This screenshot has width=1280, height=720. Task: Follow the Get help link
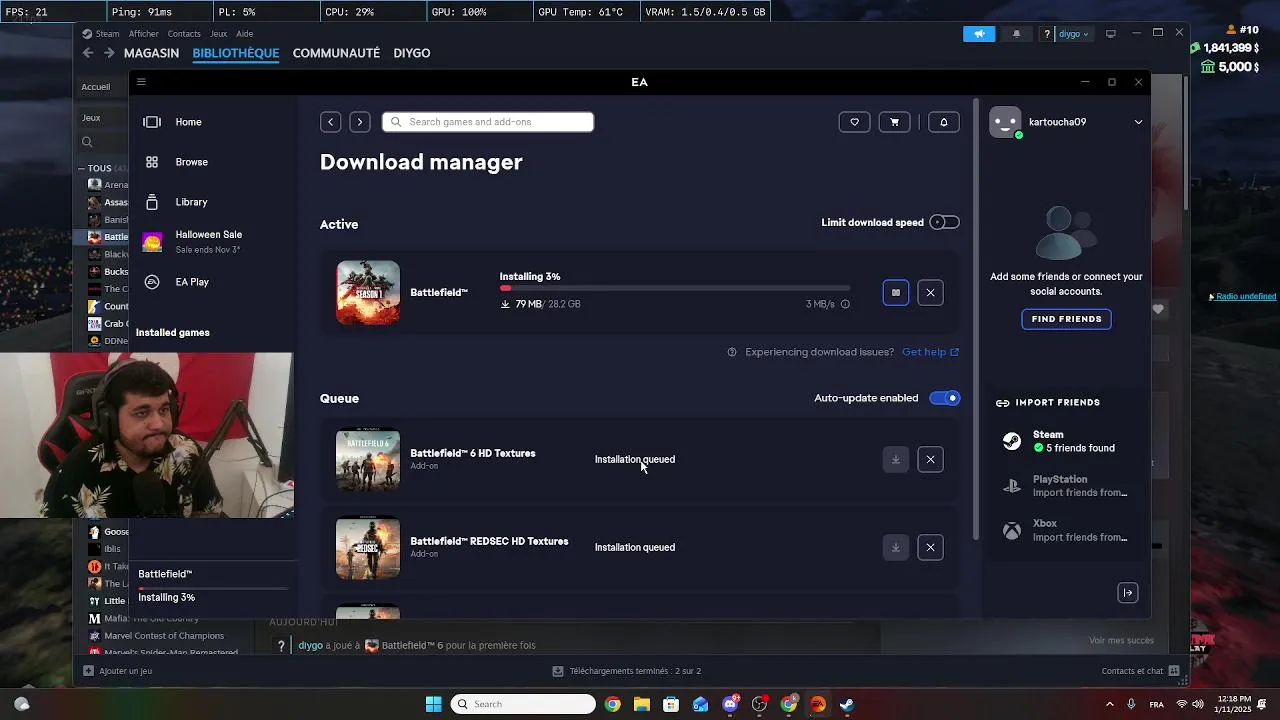(930, 352)
